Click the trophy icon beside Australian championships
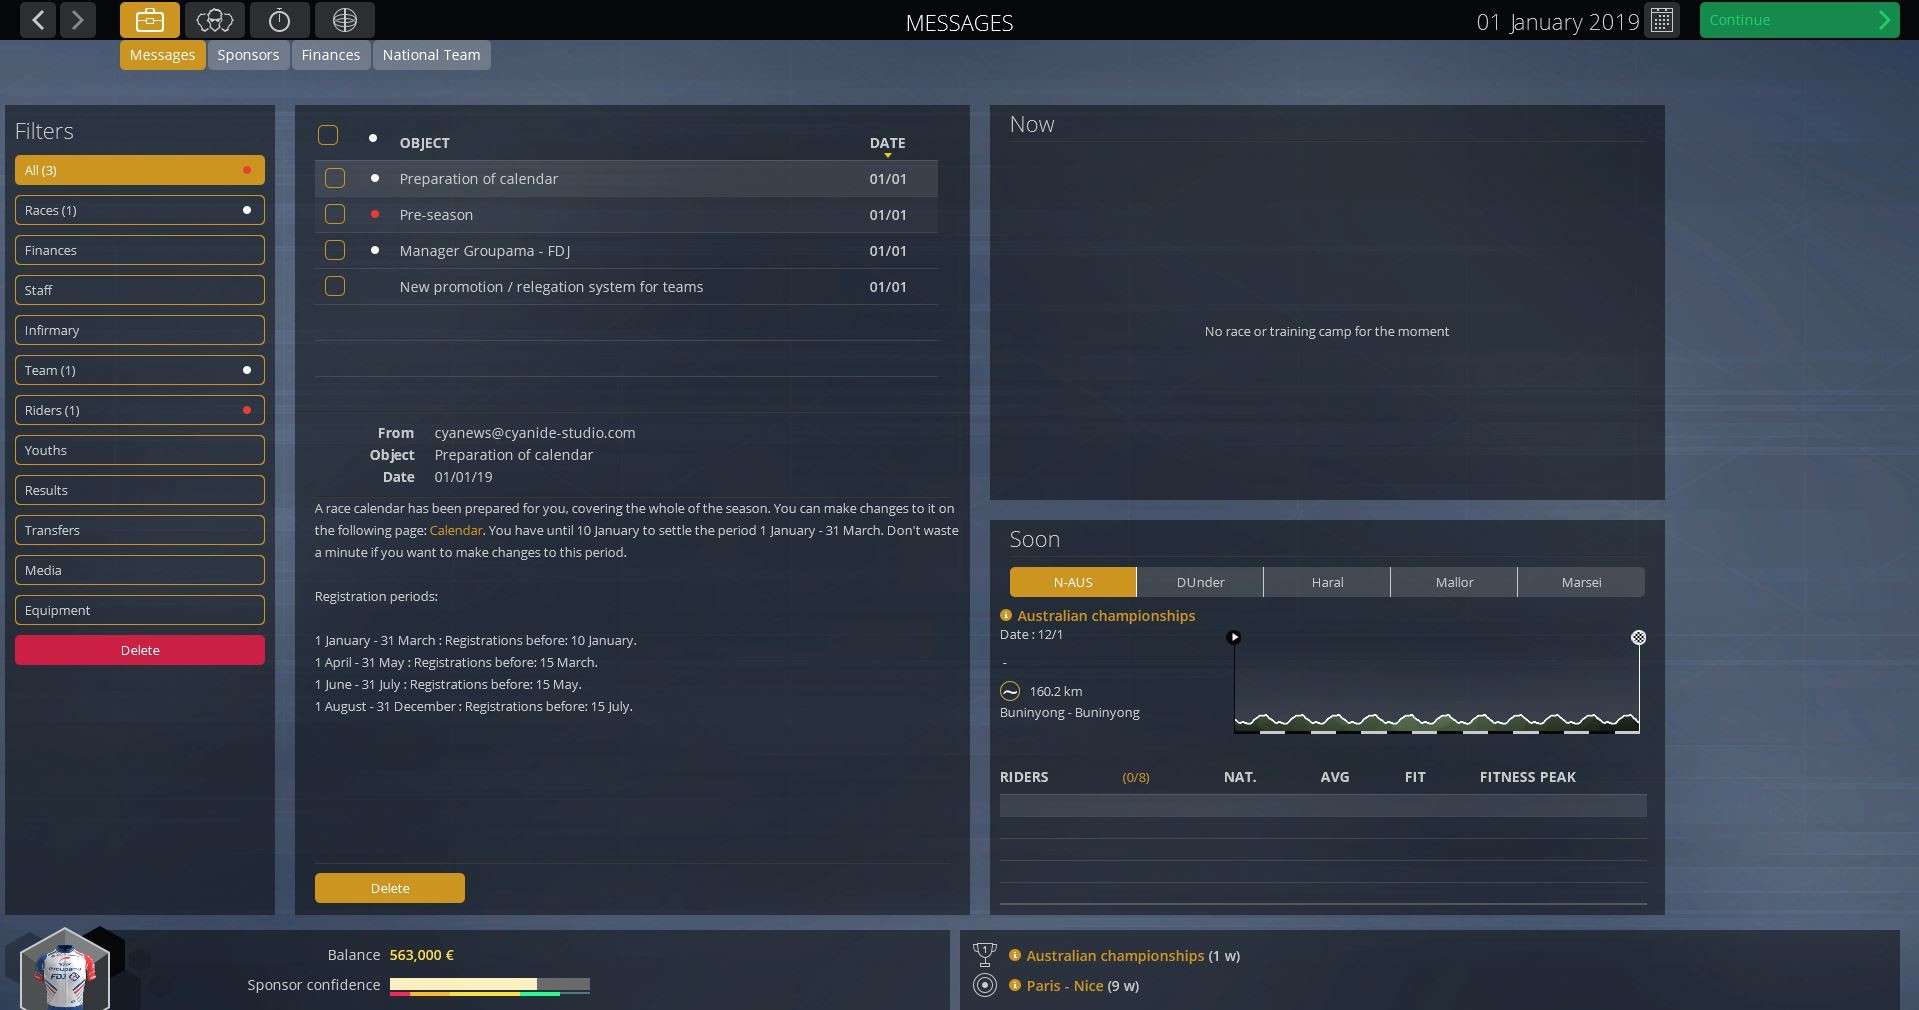Image resolution: width=1919 pixels, height=1010 pixels. point(986,954)
